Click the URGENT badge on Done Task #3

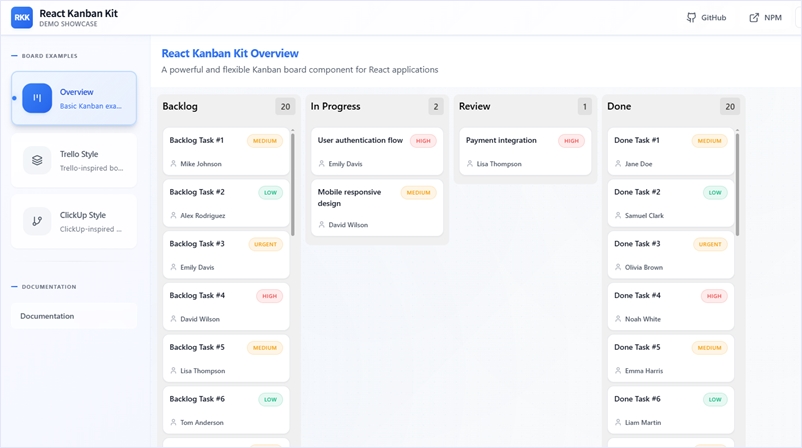point(710,244)
